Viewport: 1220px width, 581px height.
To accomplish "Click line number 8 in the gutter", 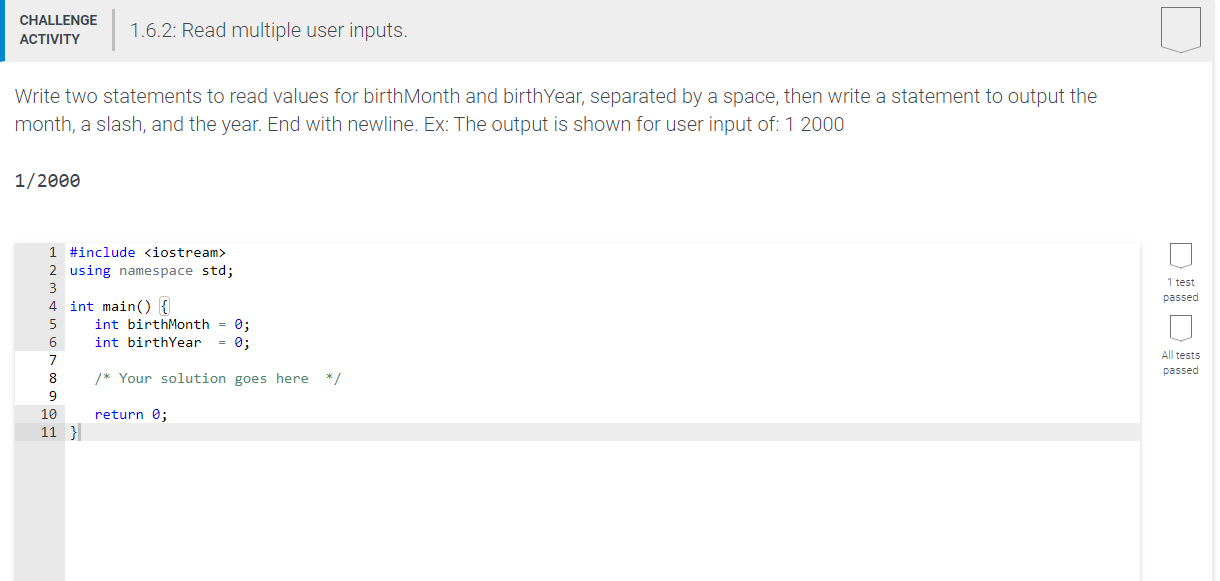I will click(51, 378).
